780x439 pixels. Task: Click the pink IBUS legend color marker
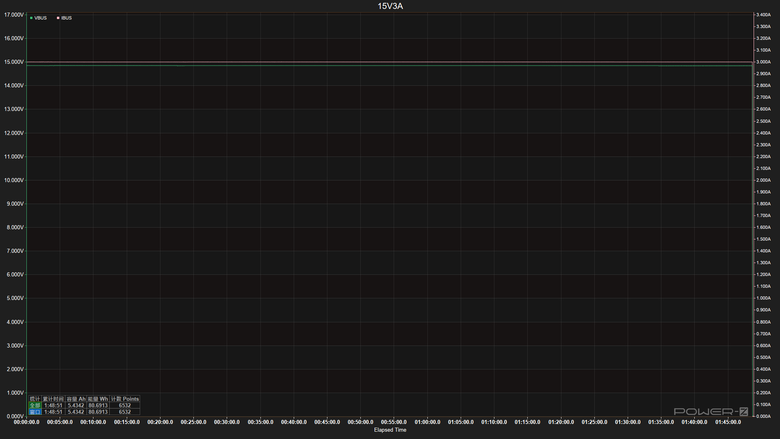click(x=58, y=18)
